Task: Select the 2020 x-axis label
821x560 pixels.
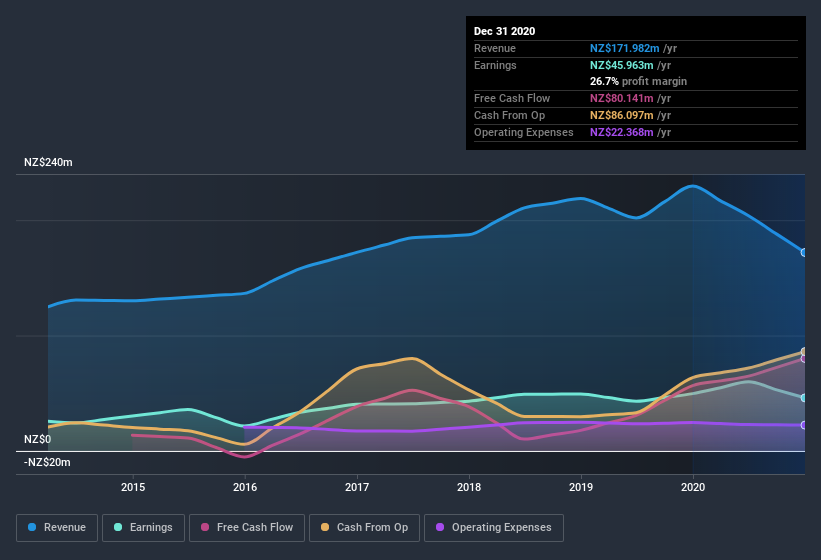Action: click(693, 487)
